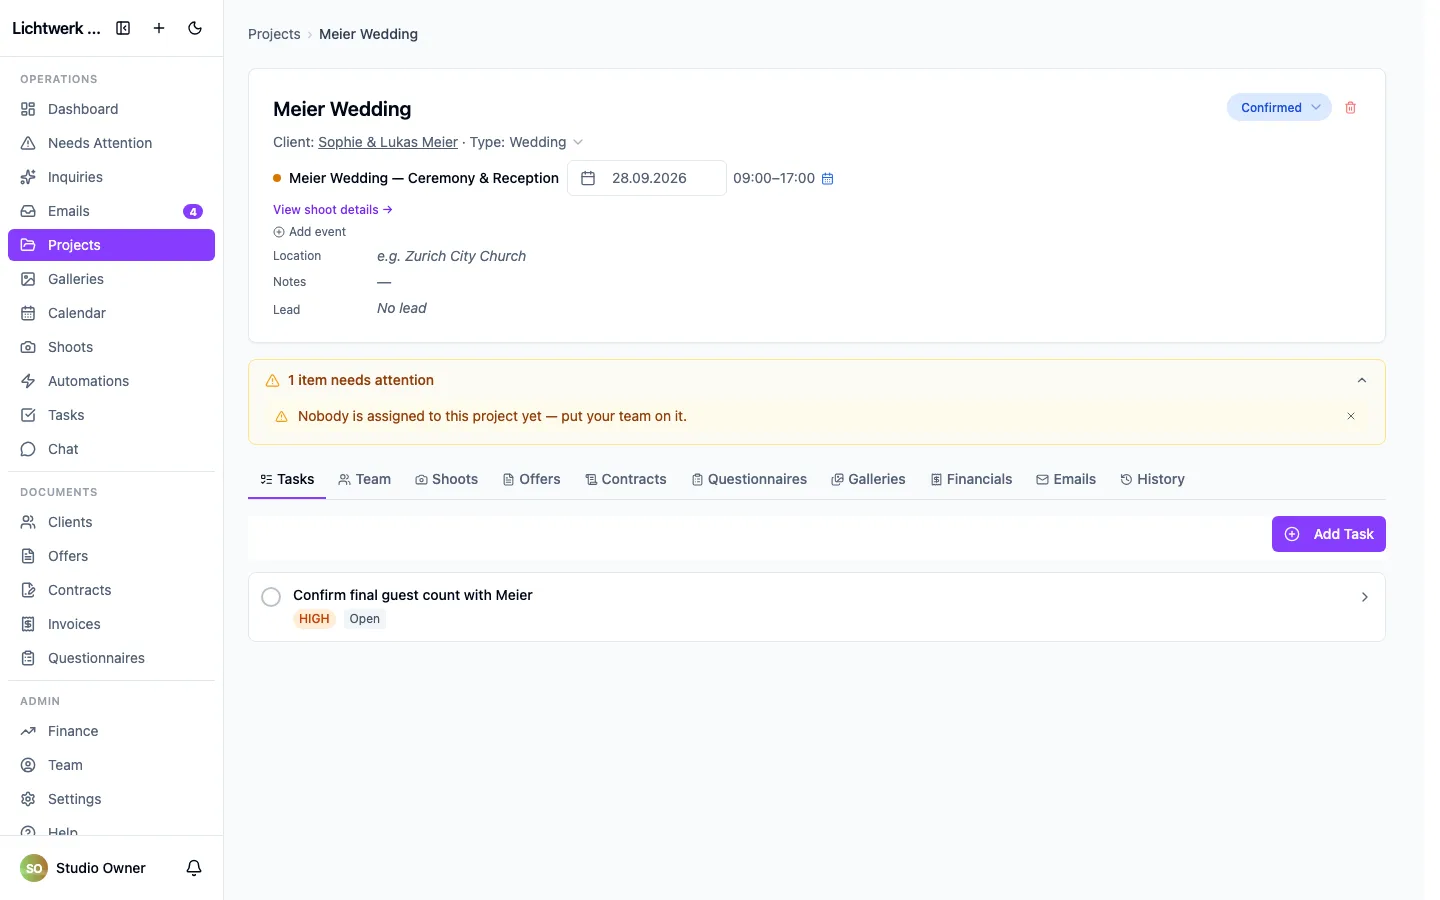Screen dimensions: 1440x900
Task: Open sidebar Questionnaires under Documents
Action: click(111, 658)
